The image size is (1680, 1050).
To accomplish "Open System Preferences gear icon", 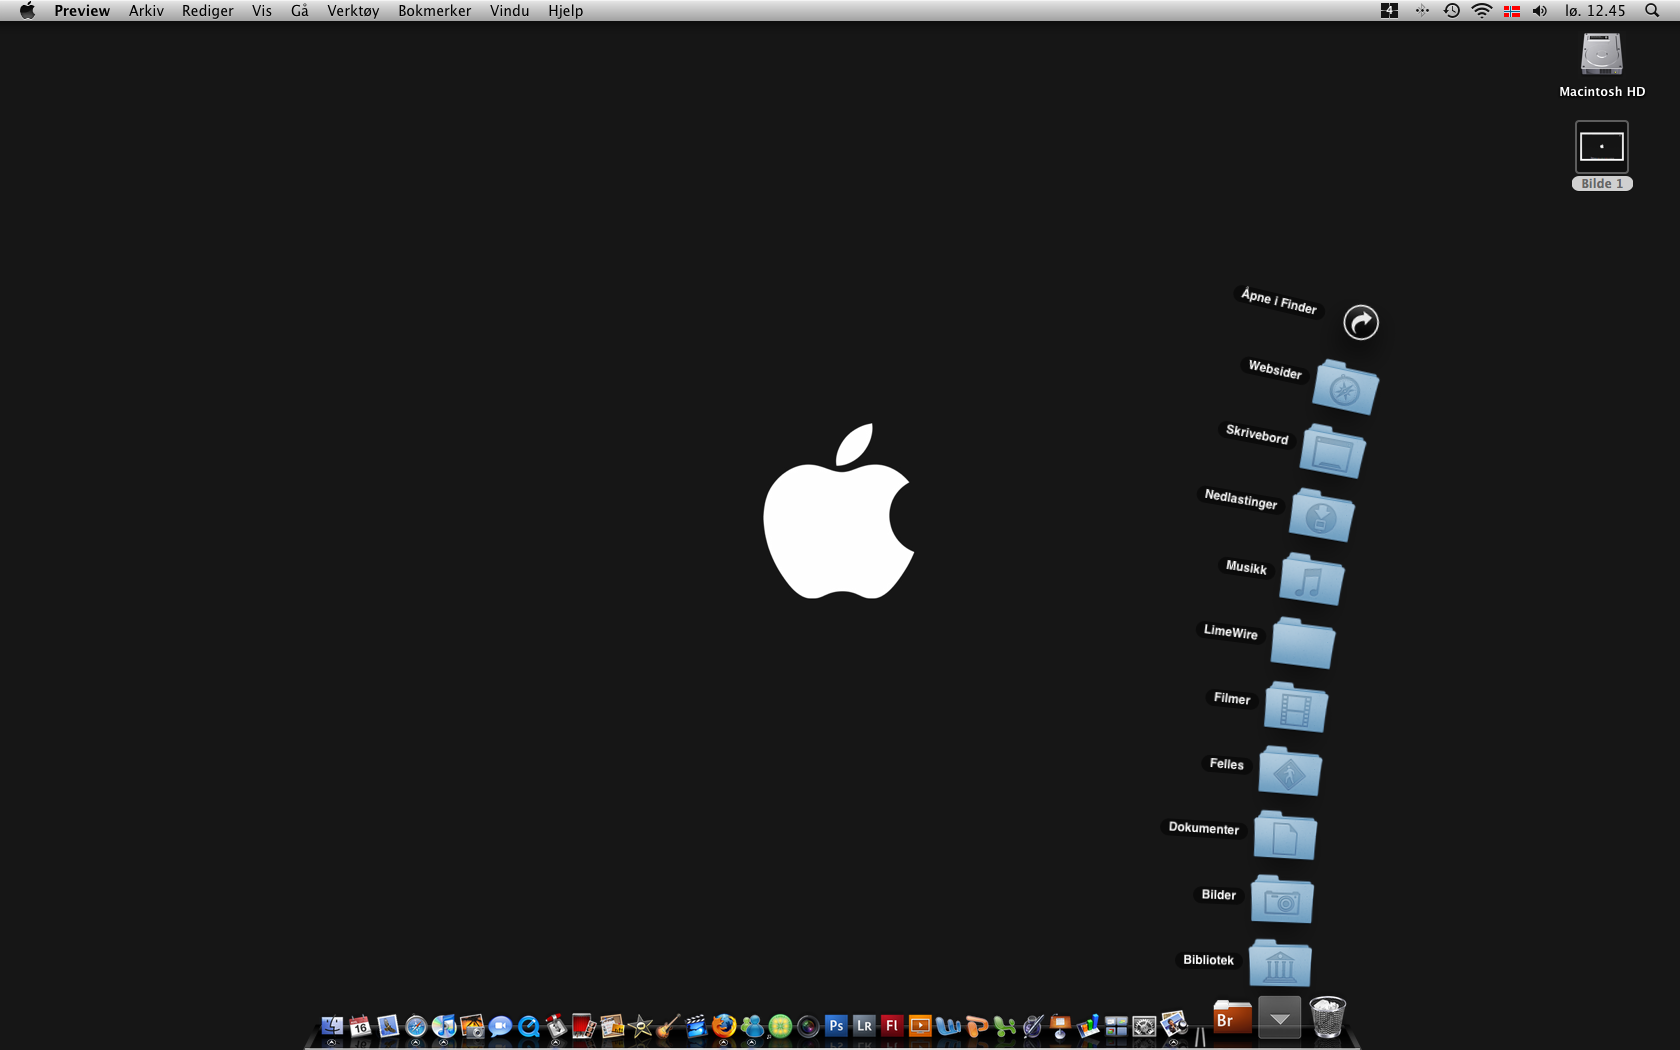I will pos(1144,1026).
